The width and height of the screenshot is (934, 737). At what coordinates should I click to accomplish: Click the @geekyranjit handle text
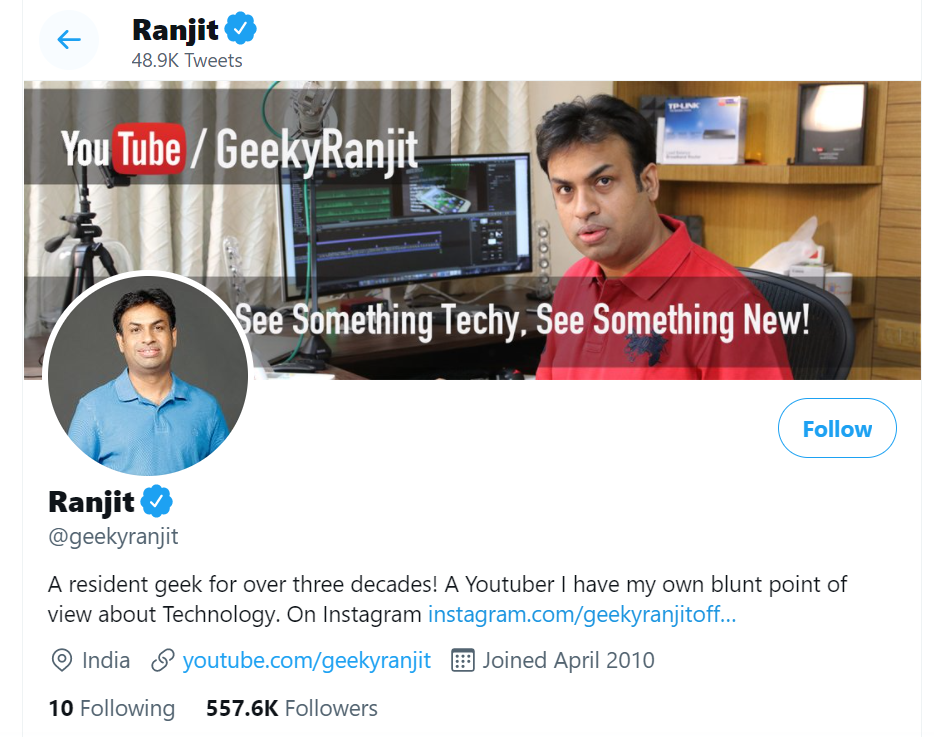113,536
